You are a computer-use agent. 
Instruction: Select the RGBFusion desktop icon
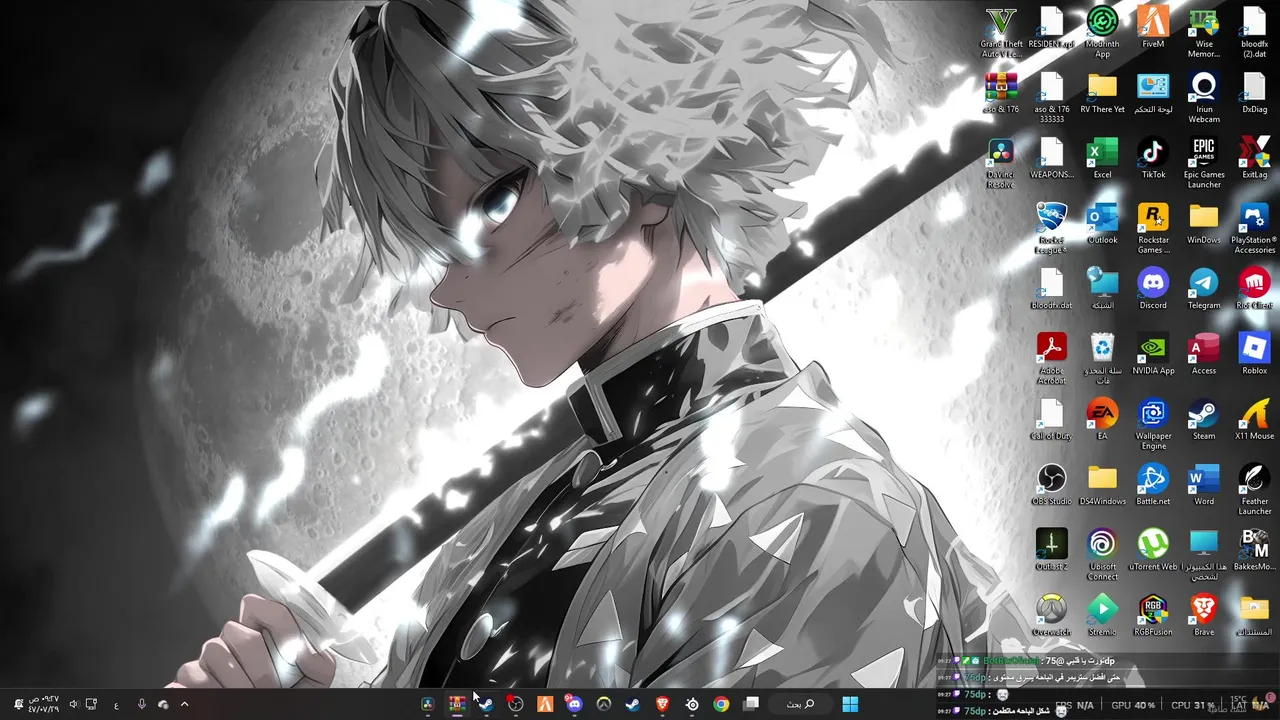pyautogui.click(x=1153, y=616)
